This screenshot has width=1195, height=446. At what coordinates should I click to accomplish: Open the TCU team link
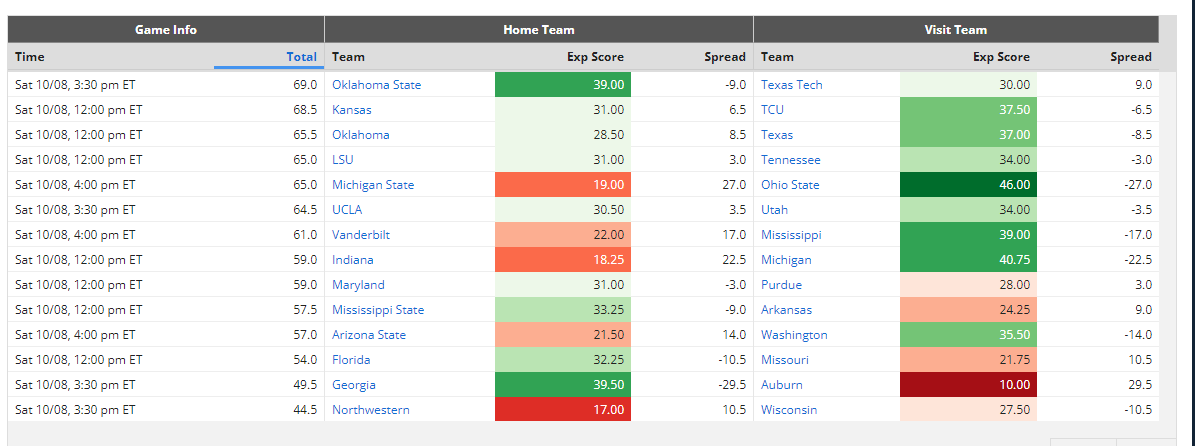tap(772, 110)
